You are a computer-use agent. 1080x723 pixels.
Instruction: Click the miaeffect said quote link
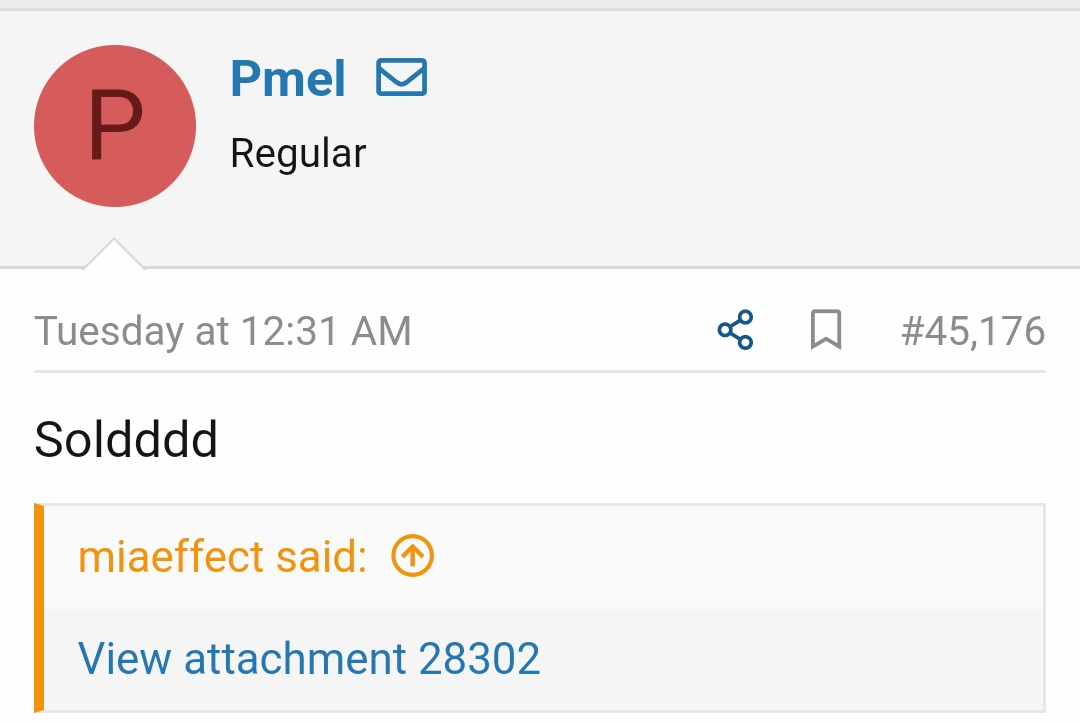coord(222,557)
